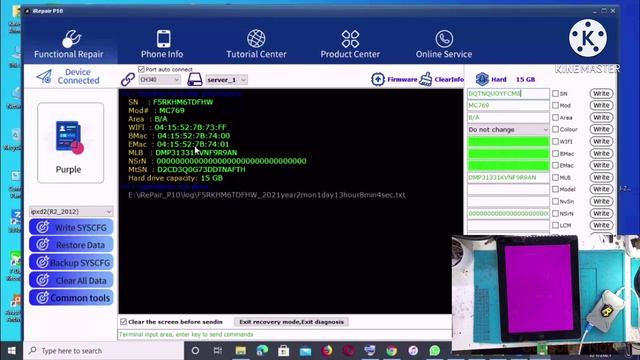Screen dimensions: 640x360
Task: Click Write button for BMac row
Action: click(601, 153)
